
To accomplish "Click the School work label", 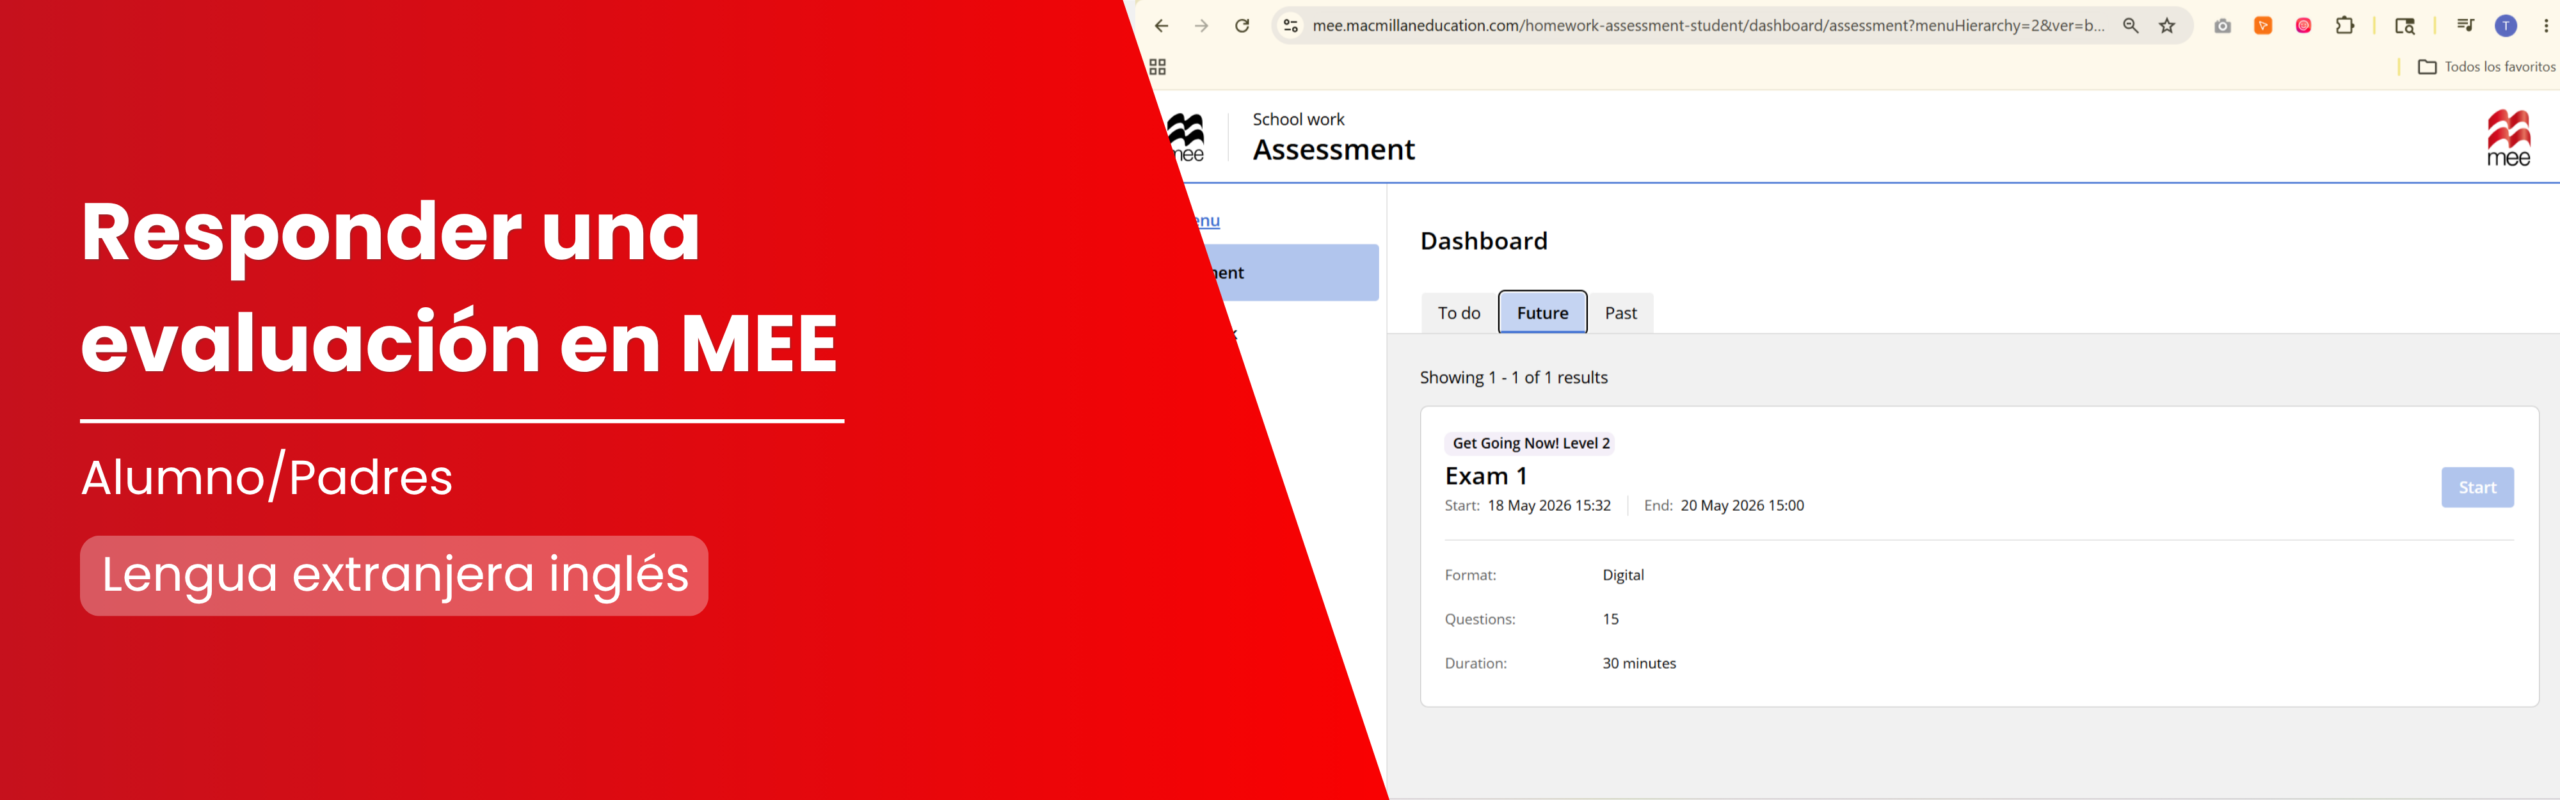I will (x=1298, y=119).
